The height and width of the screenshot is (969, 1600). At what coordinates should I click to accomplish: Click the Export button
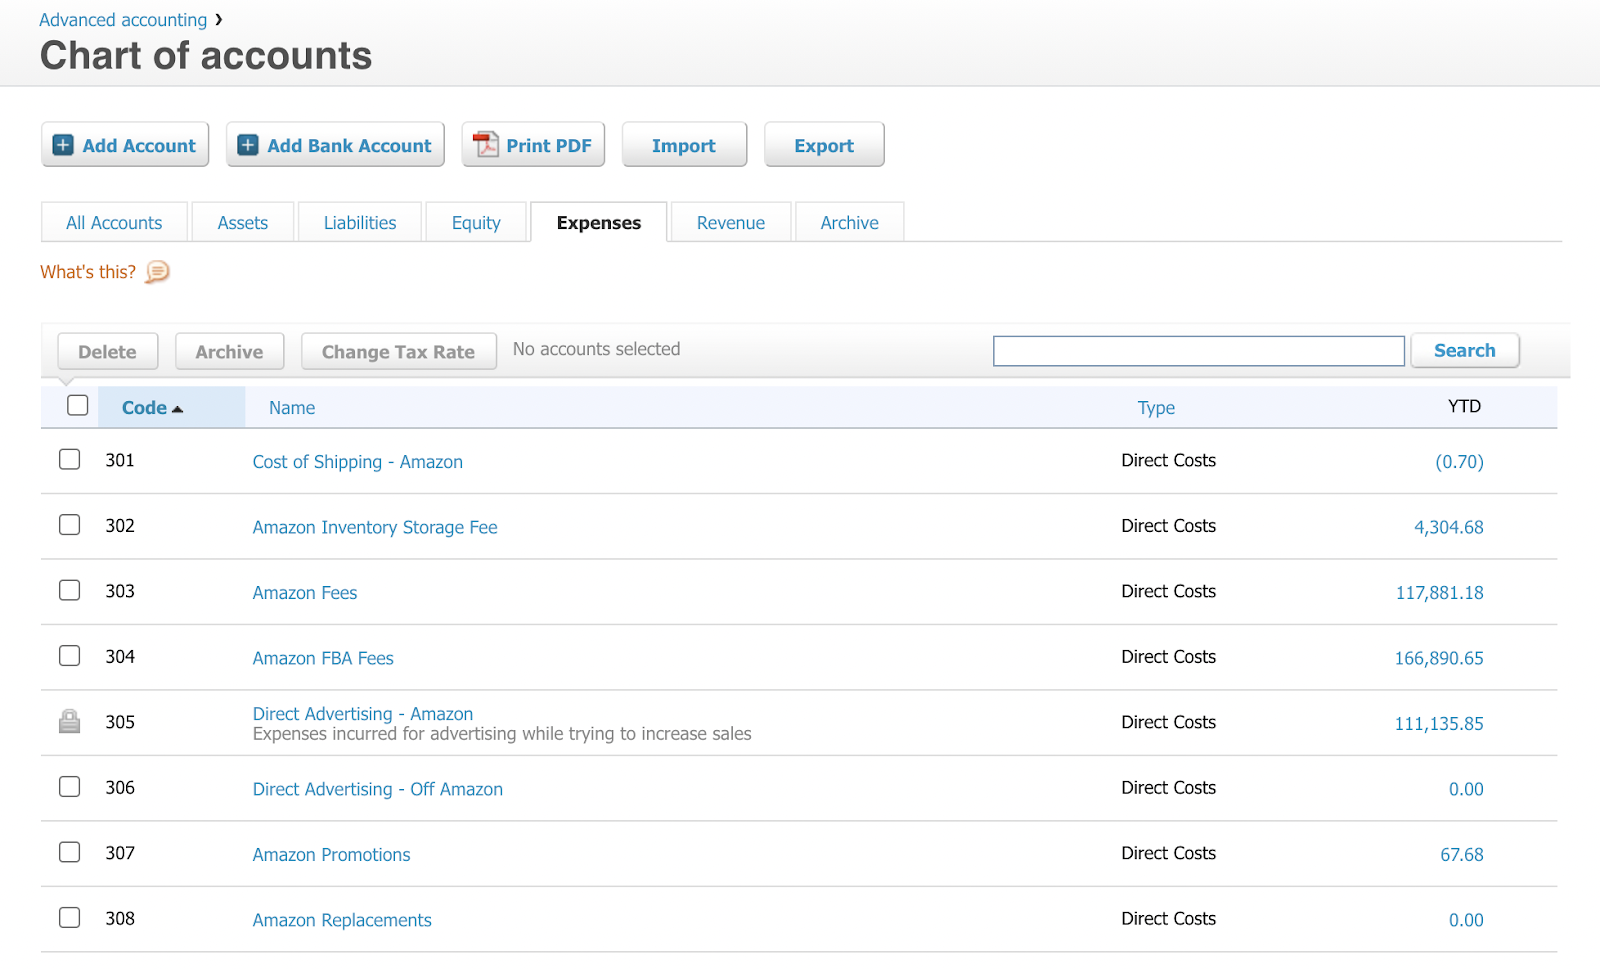(x=824, y=145)
